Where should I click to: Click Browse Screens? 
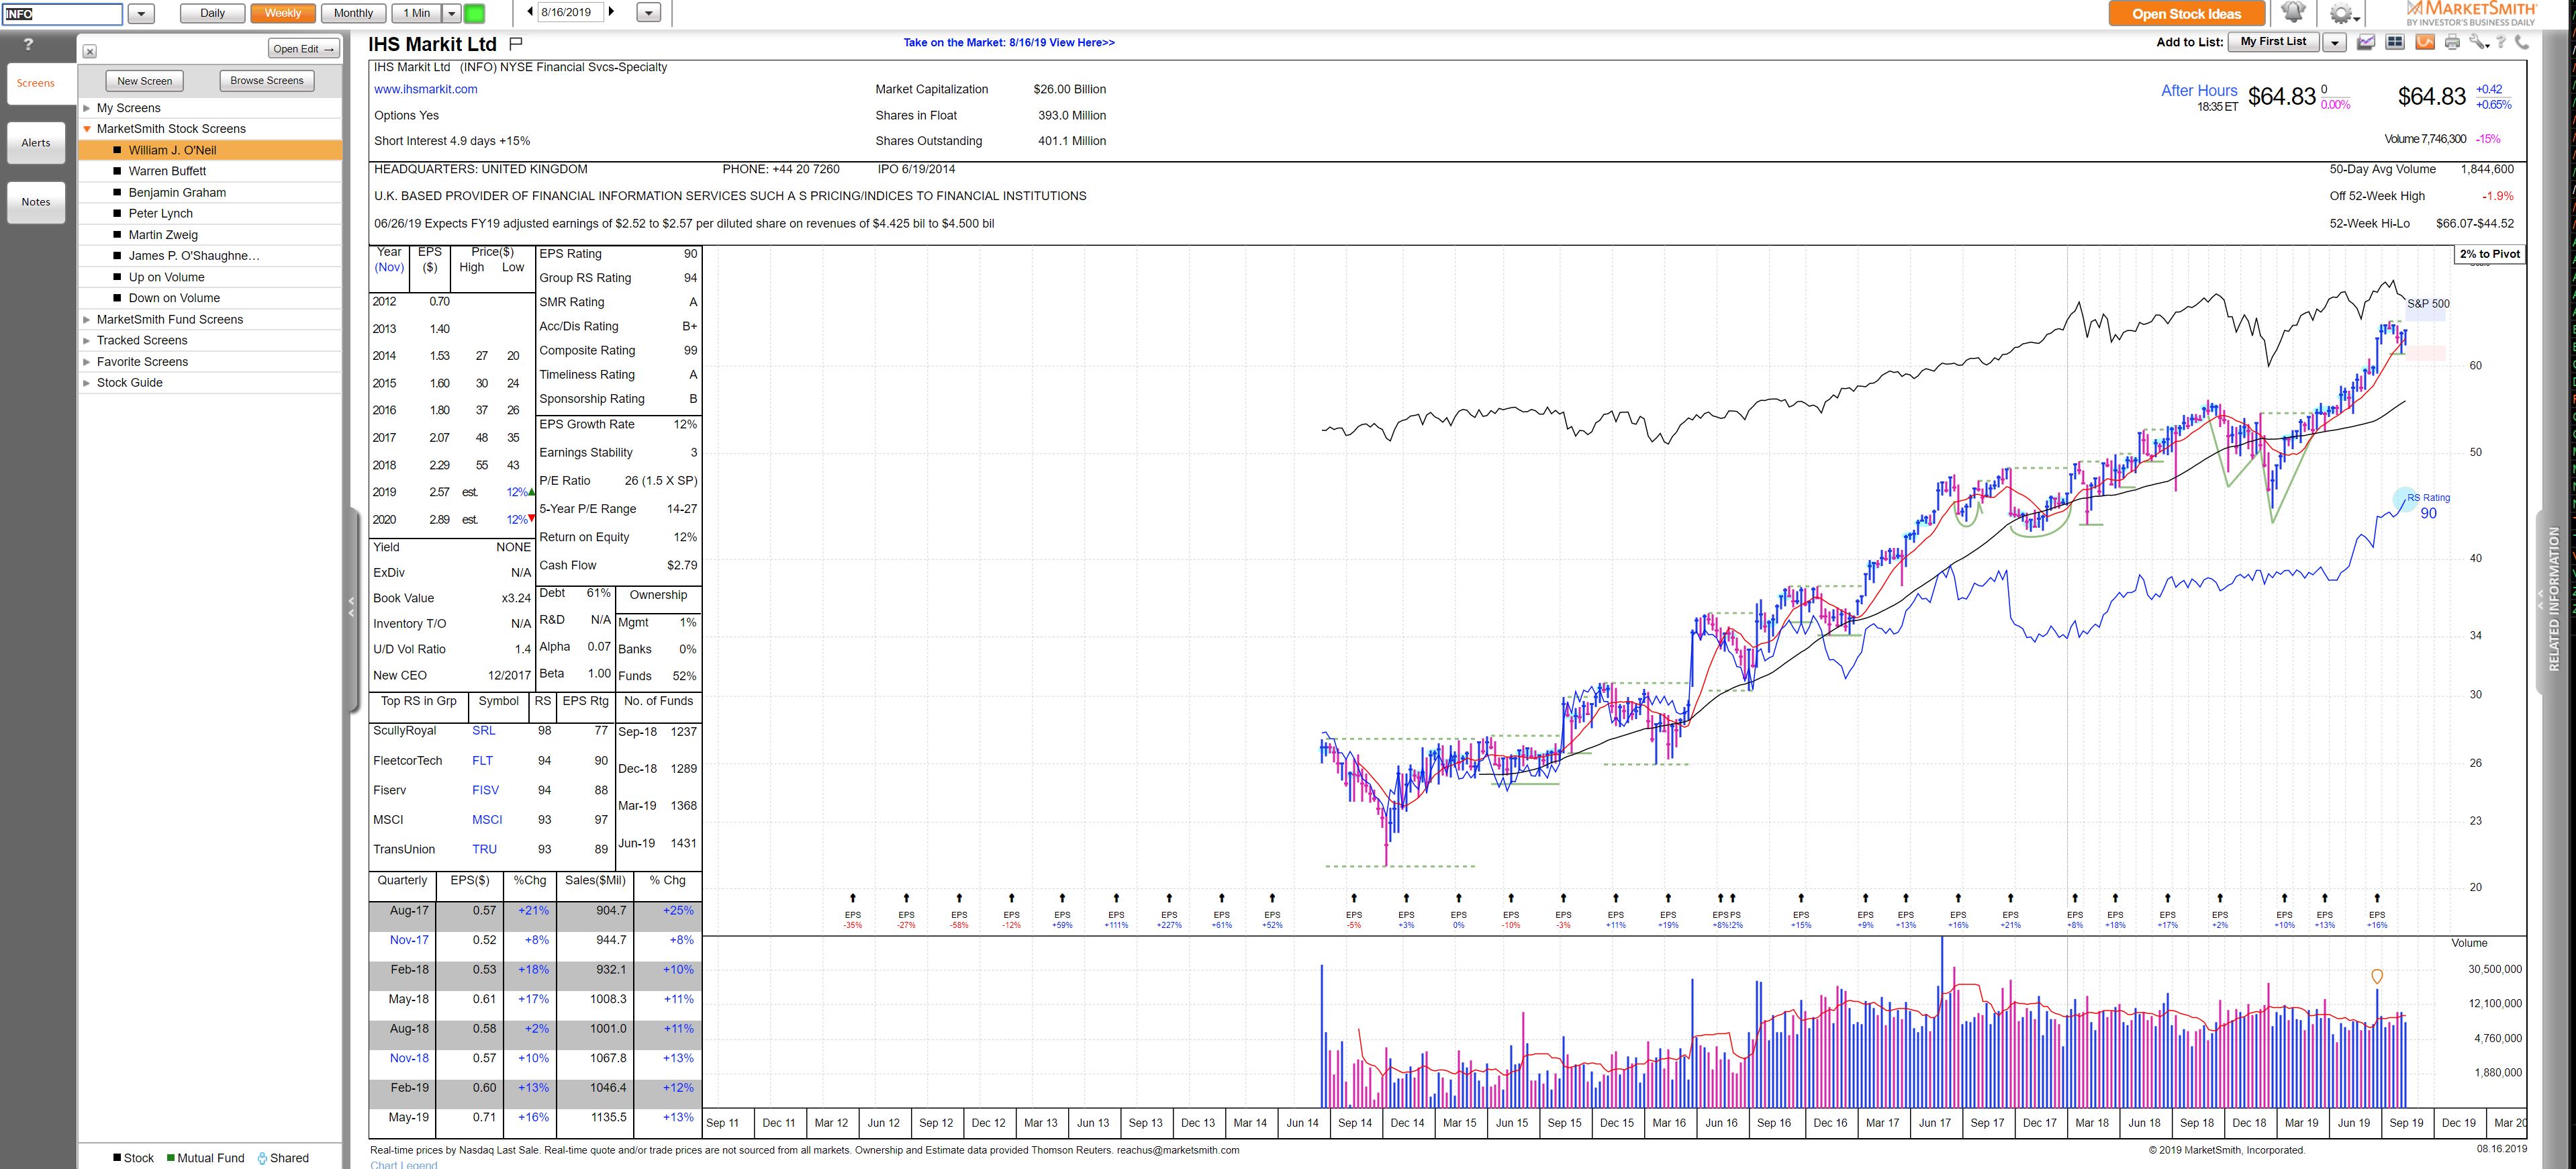point(267,81)
